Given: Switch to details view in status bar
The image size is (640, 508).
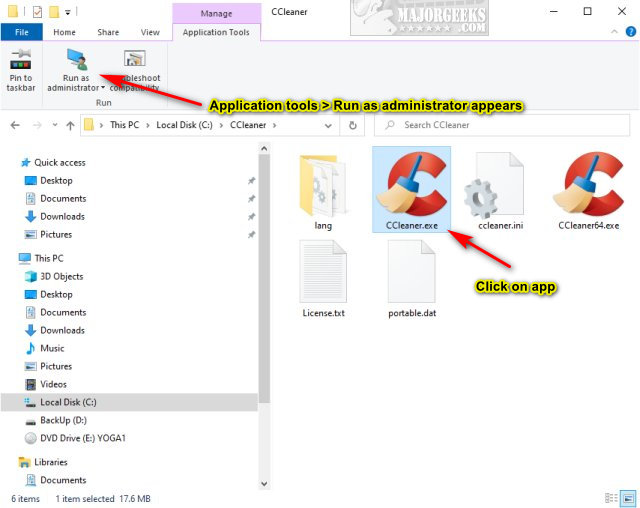Looking at the screenshot, I should tap(611, 498).
